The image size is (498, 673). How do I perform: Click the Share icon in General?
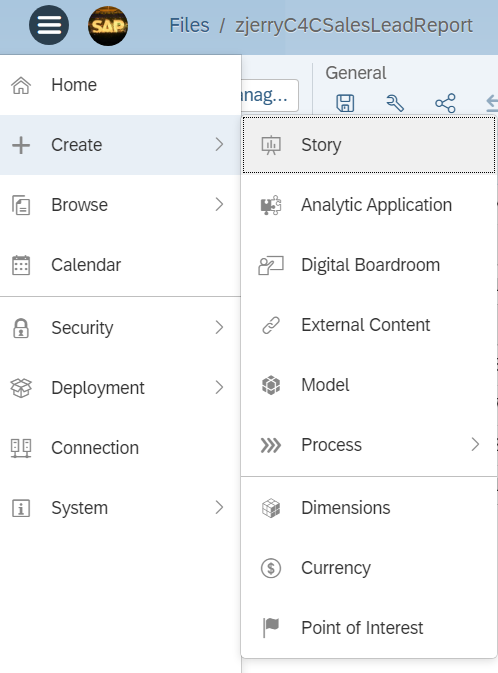click(x=445, y=103)
